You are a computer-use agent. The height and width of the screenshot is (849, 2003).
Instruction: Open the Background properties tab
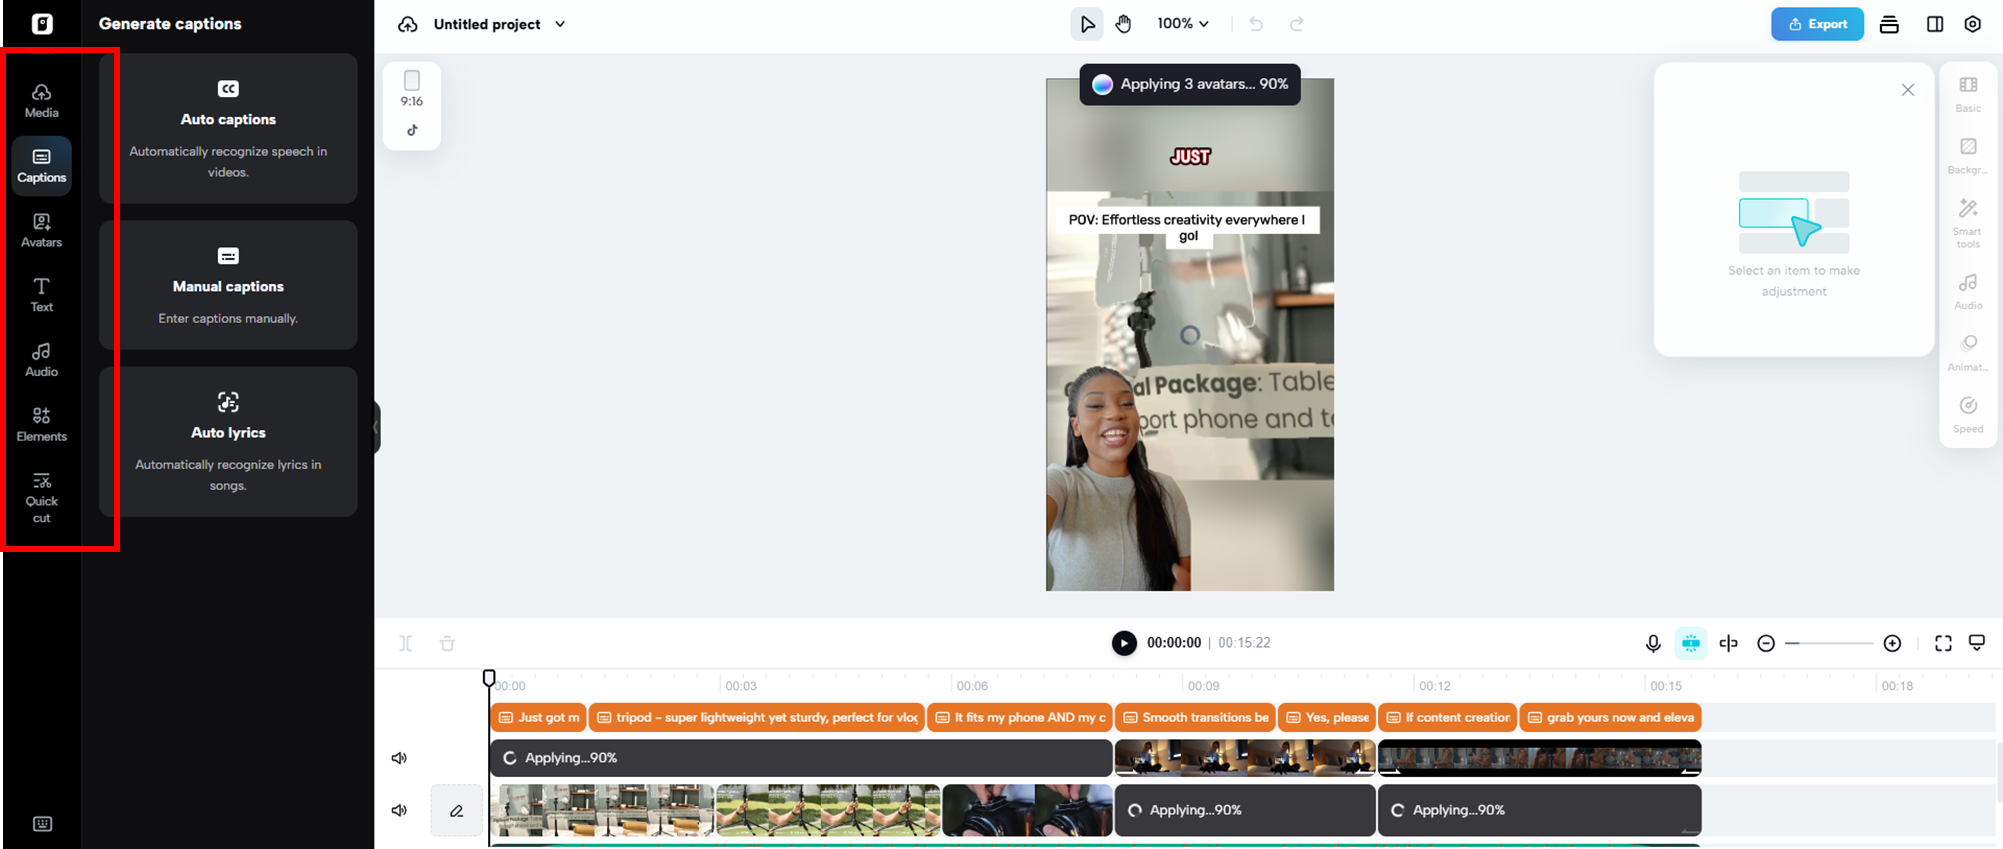point(1968,156)
